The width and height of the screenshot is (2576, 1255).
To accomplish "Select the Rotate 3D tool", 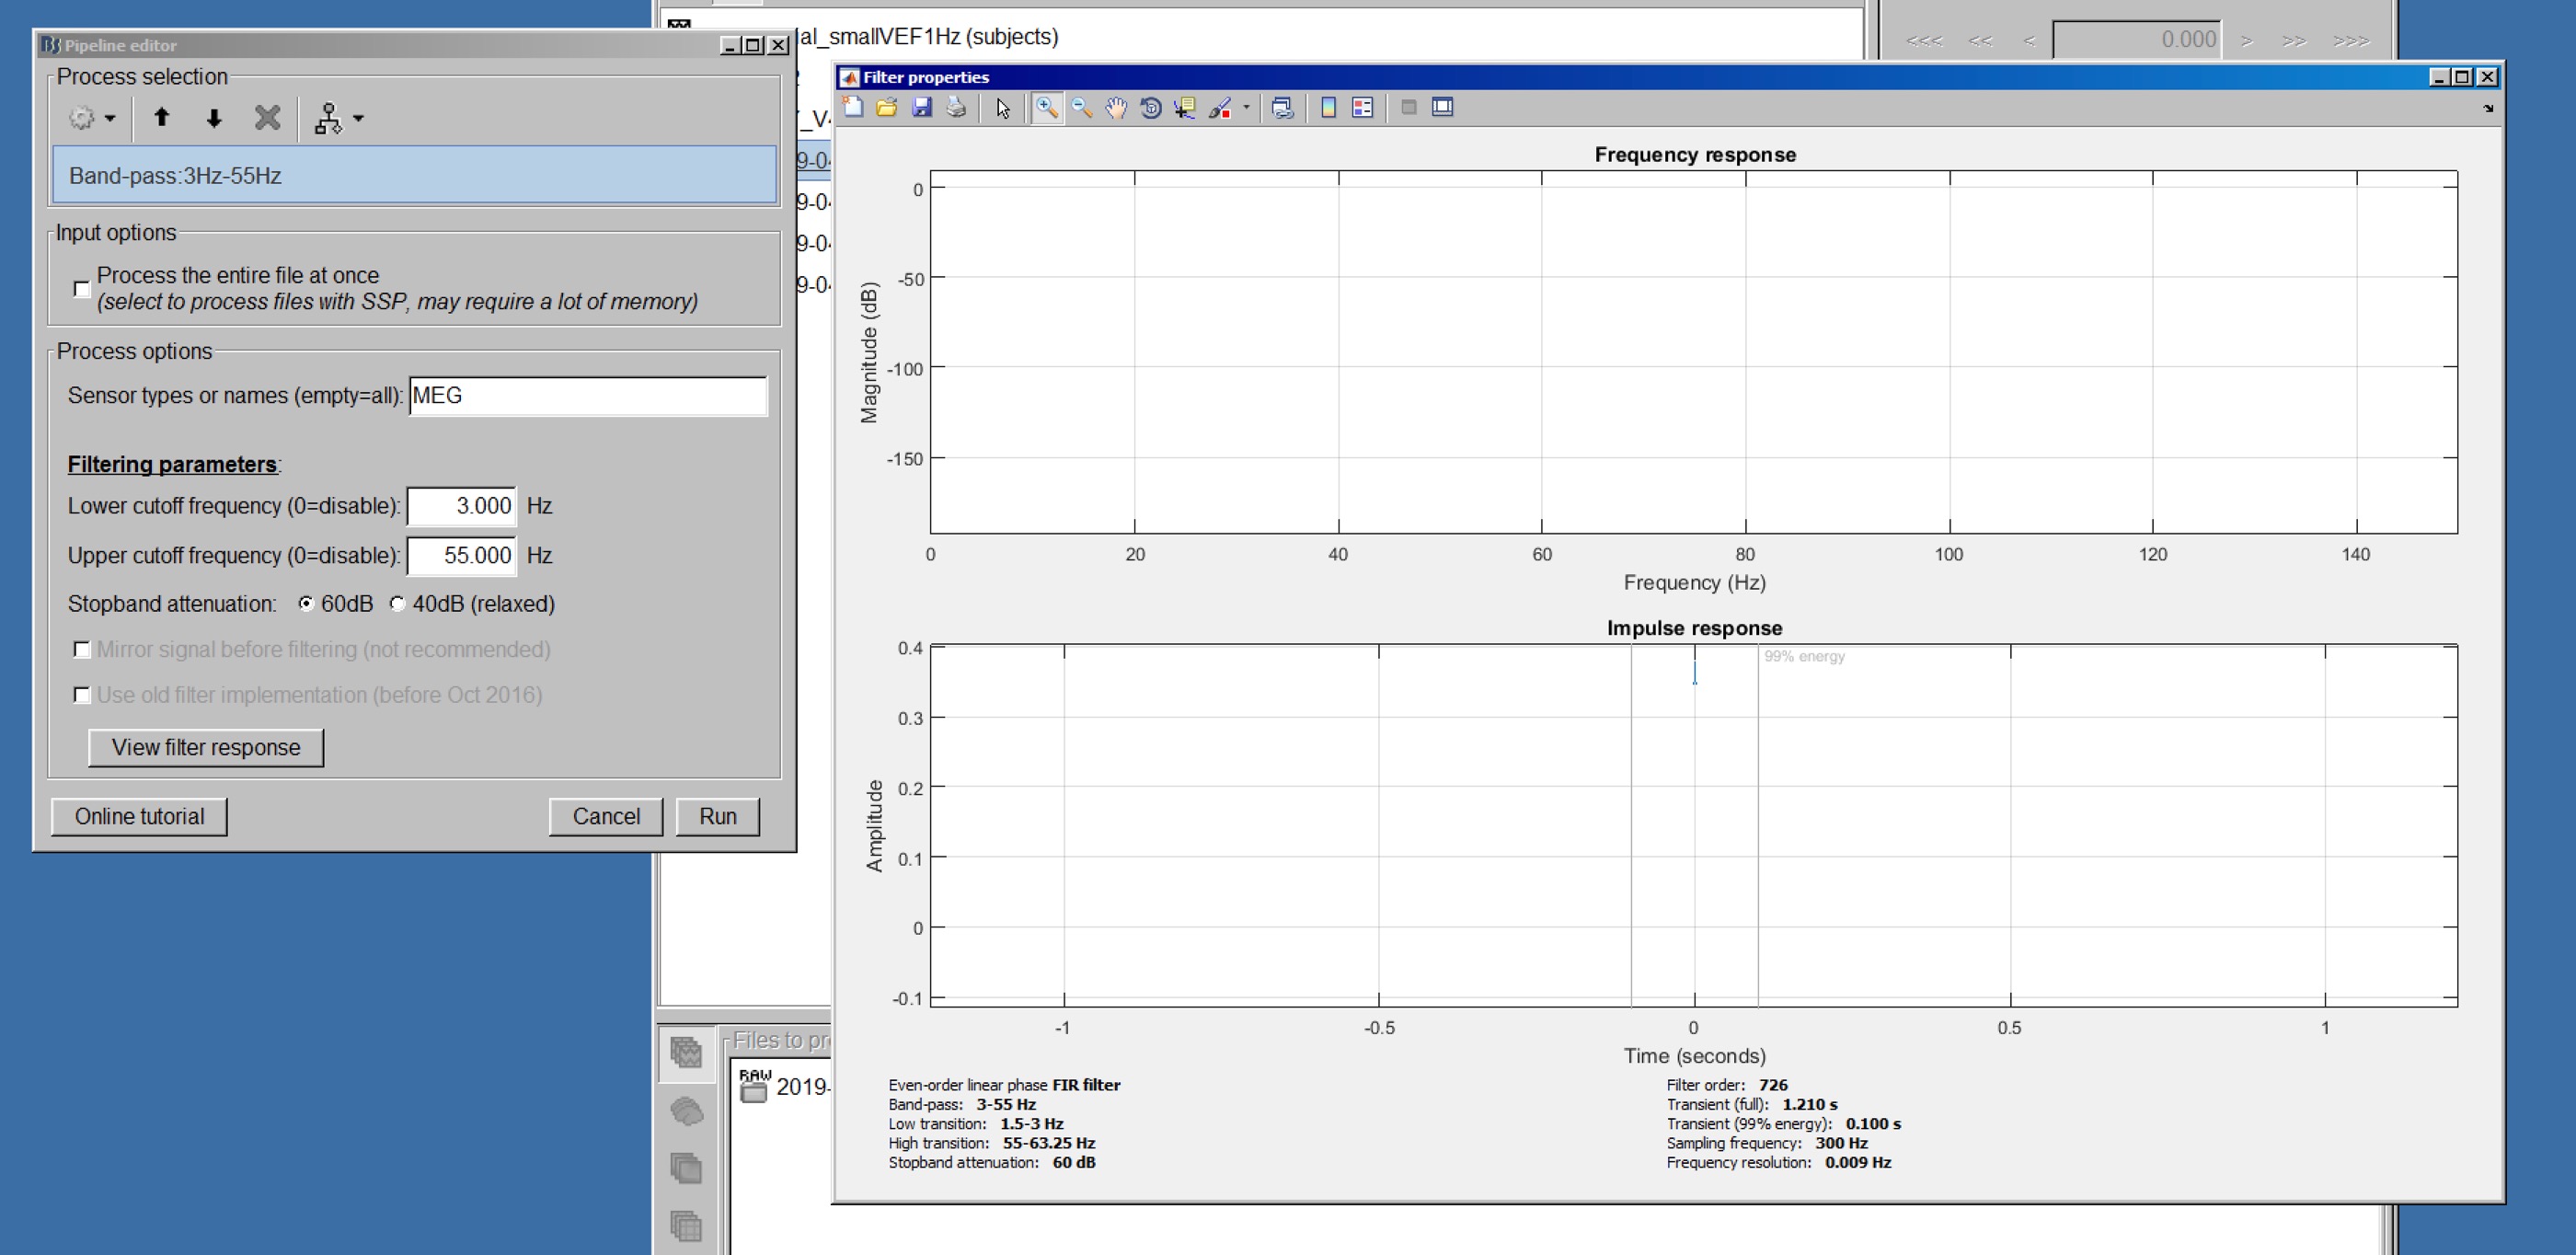I will coord(1150,108).
